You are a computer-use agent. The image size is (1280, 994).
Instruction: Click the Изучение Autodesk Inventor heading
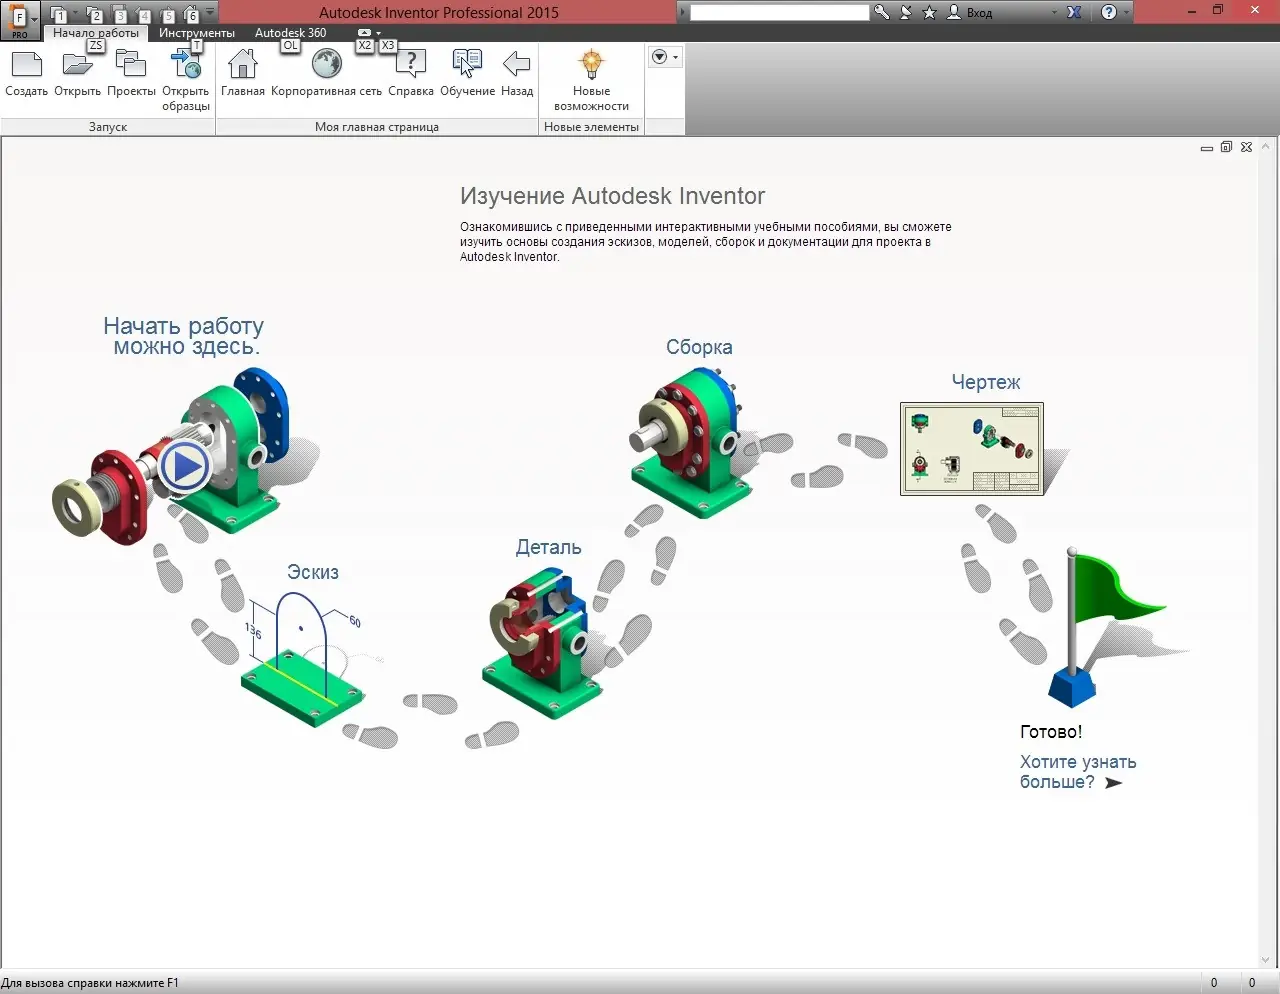click(x=612, y=196)
